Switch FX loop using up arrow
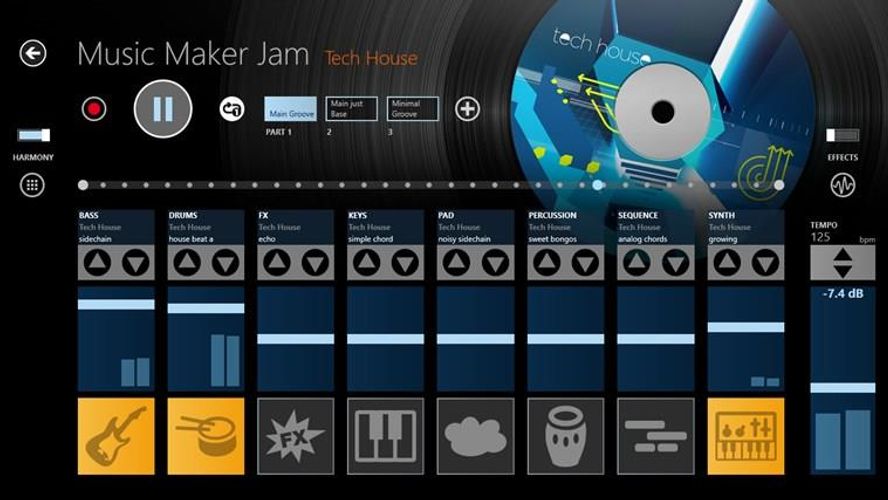888x500 pixels. [x=277, y=263]
